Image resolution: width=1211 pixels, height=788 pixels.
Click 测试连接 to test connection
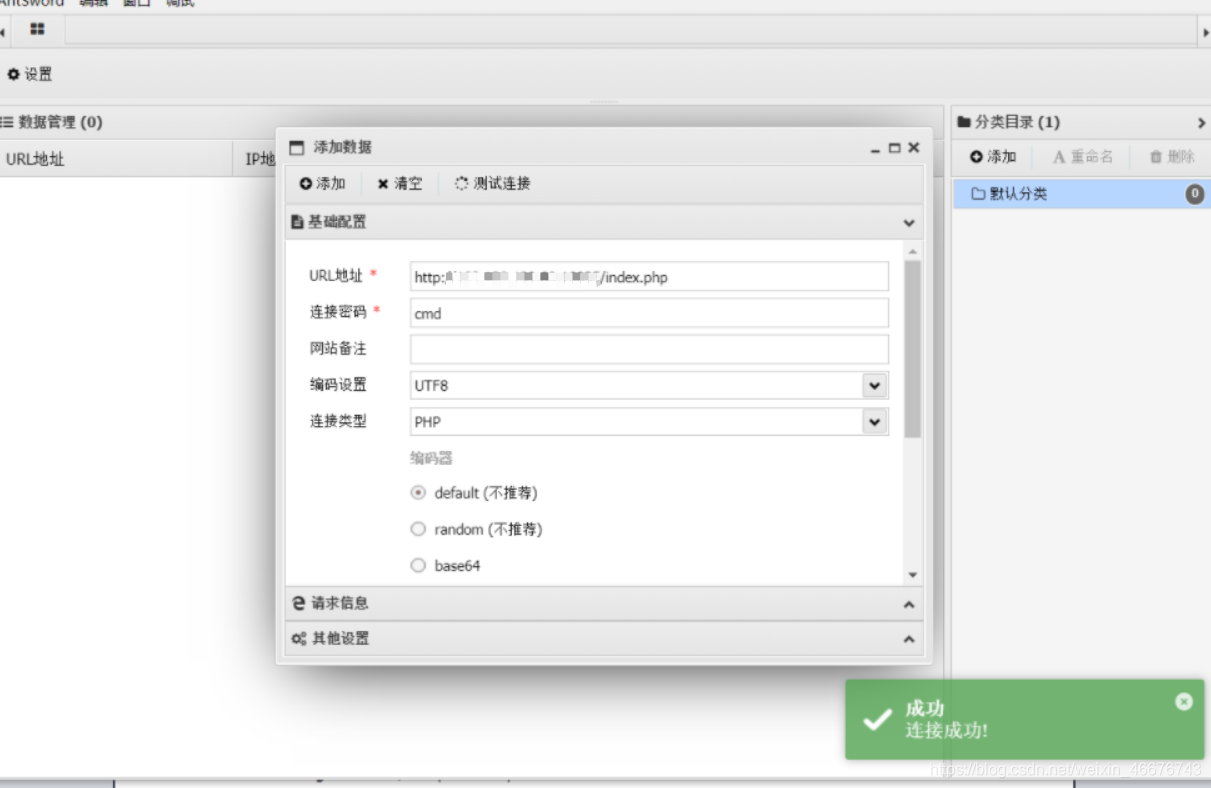pos(493,184)
